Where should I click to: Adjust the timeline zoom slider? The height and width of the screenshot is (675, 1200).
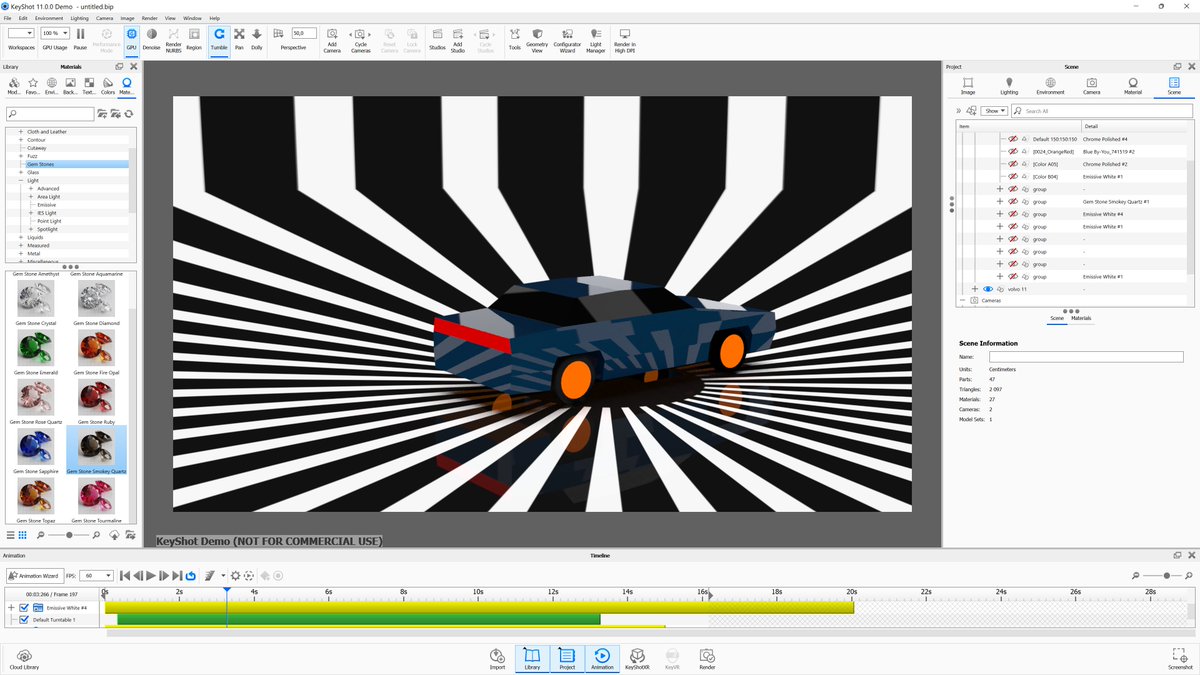tap(1164, 575)
